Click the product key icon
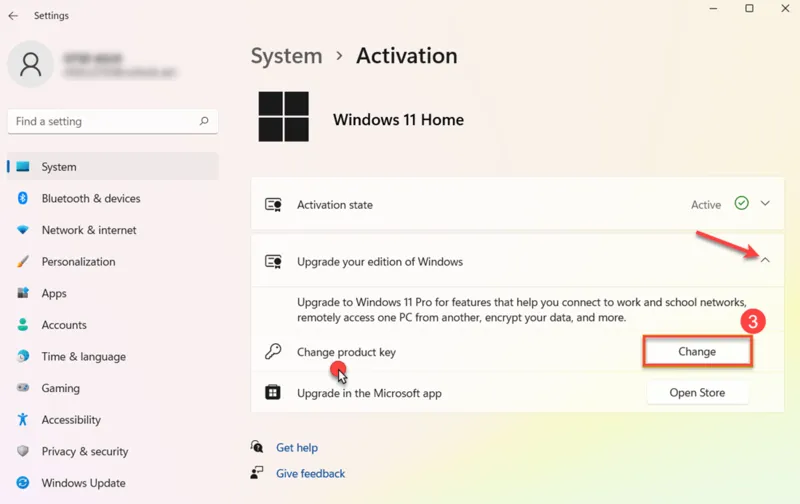Image resolution: width=800 pixels, height=504 pixels. pyautogui.click(x=273, y=351)
